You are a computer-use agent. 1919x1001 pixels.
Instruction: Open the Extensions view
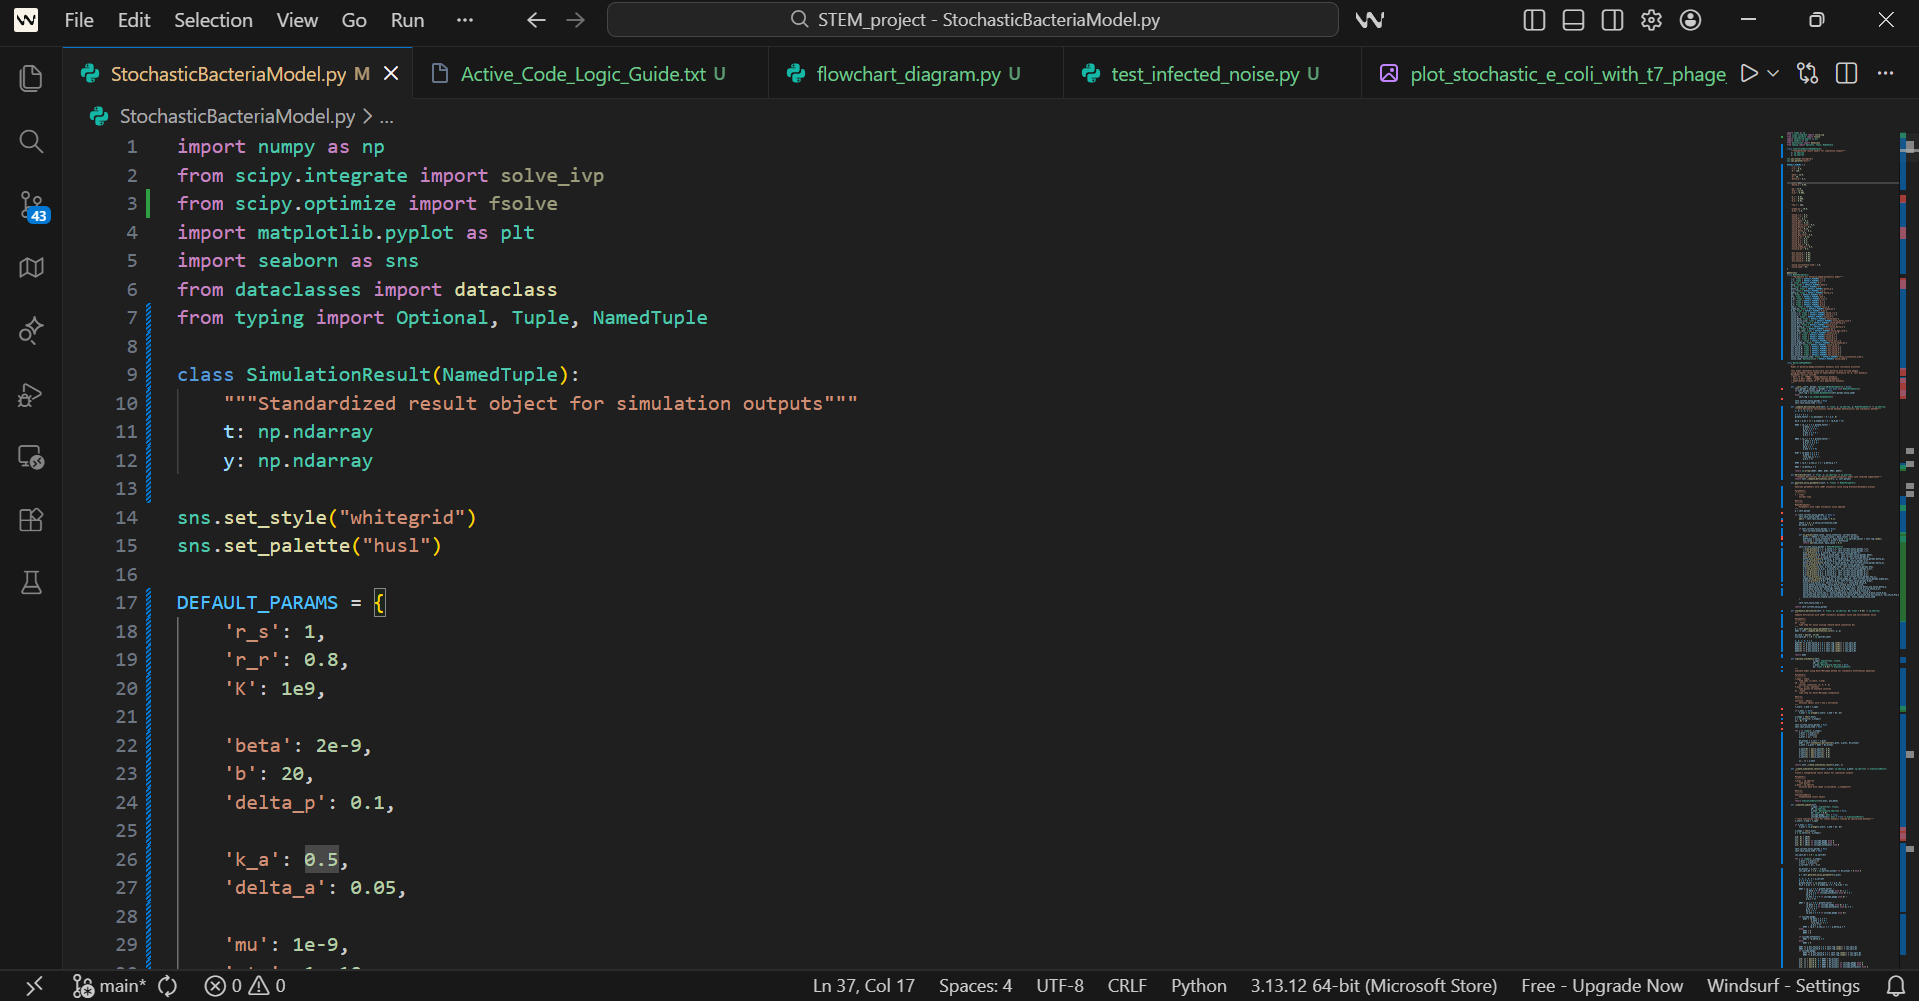tap(30, 519)
